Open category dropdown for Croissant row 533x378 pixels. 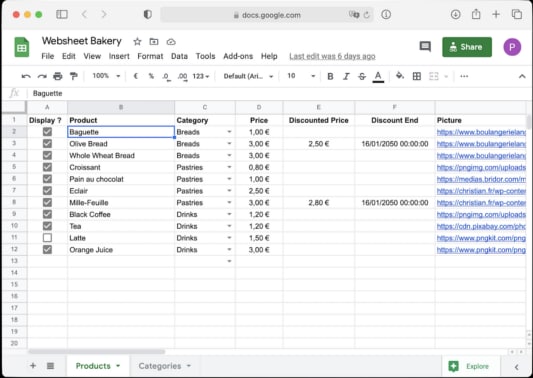point(229,167)
